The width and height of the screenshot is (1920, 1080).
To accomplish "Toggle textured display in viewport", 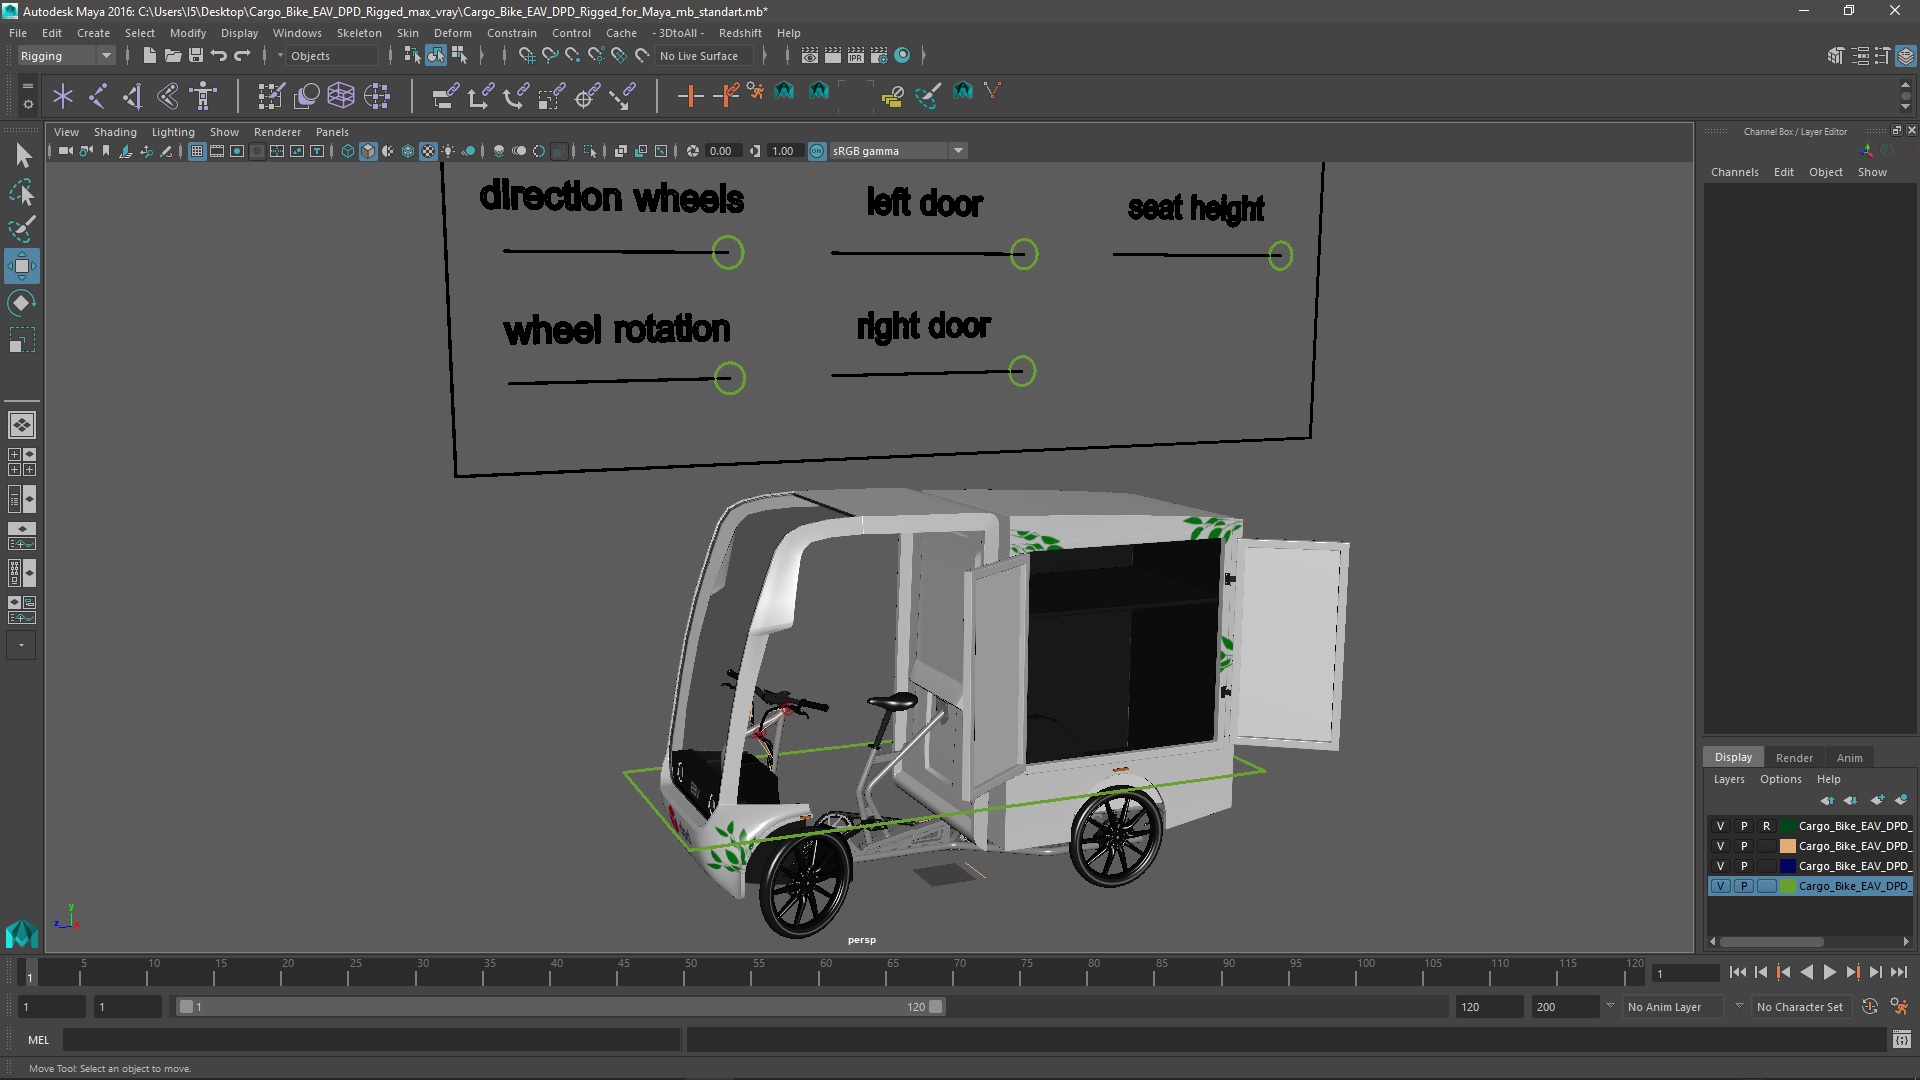I will [x=428, y=151].
